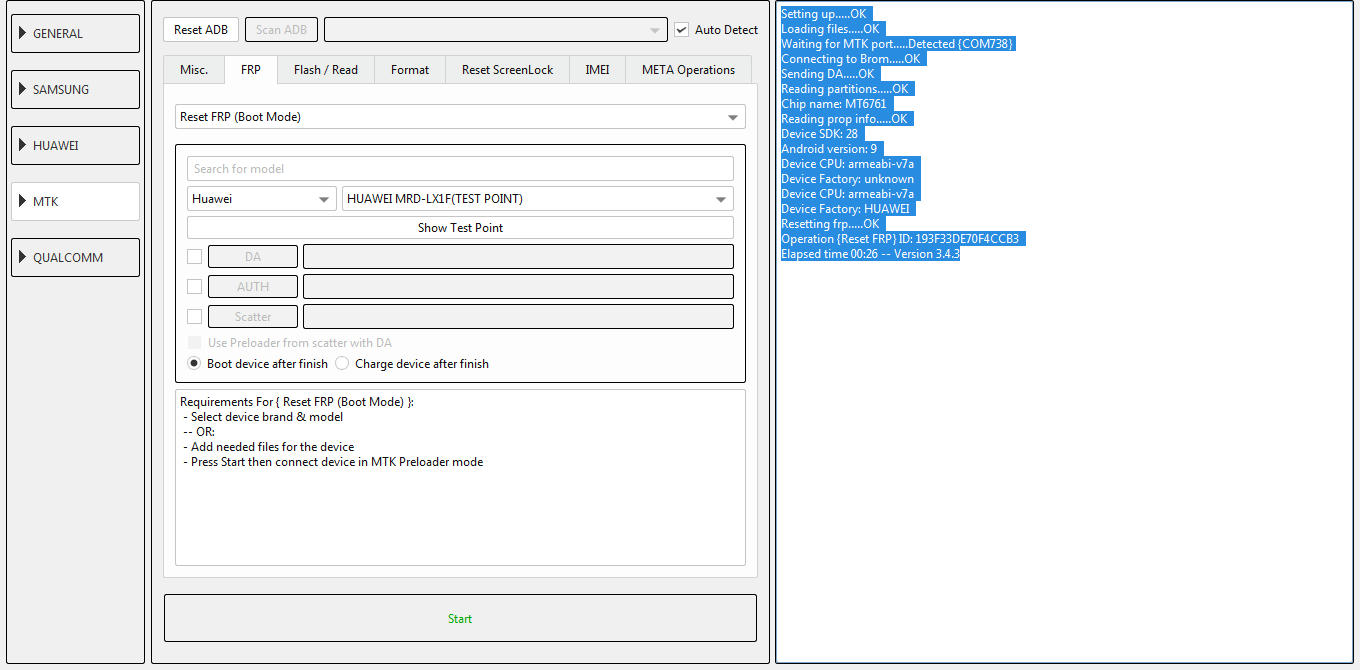1360x670 pixels.
Task: Click the Reset ADB button
Action: (x=201, y=30)
